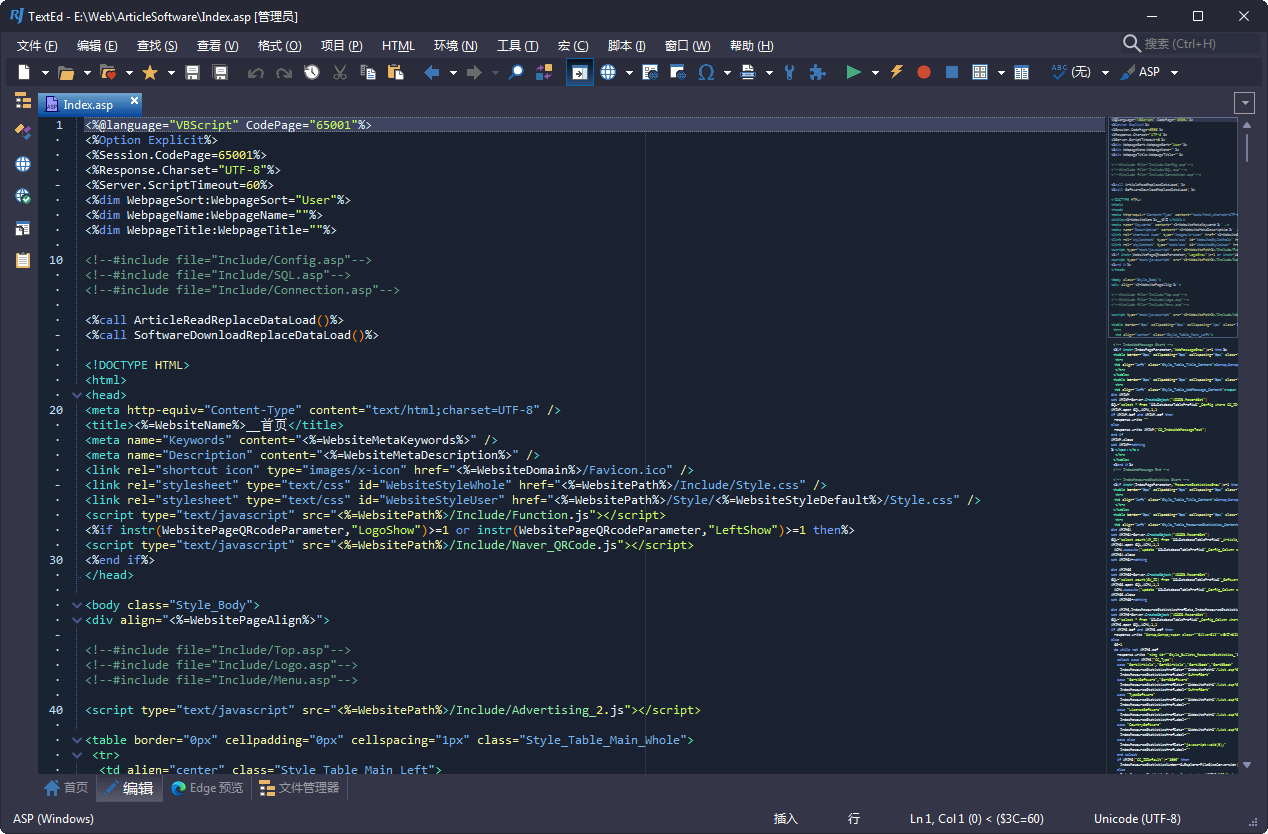
Task: Switch to the Edge 预览 tab
Action: 207,788
